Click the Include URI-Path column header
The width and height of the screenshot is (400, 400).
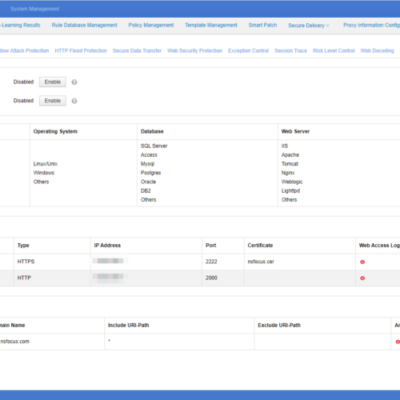(x=128, y=325)
